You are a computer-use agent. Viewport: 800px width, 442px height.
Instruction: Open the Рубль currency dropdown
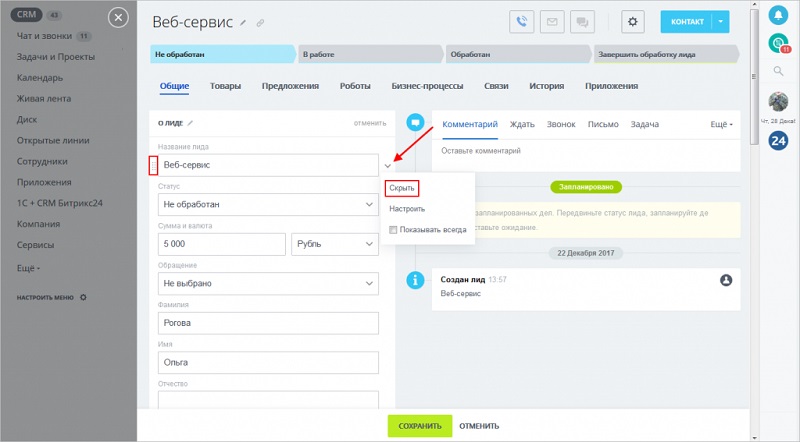[335, 244]
